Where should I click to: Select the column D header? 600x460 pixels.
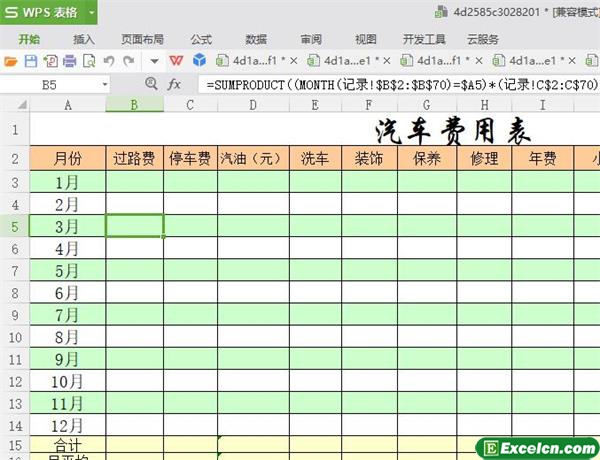(252, 105)
